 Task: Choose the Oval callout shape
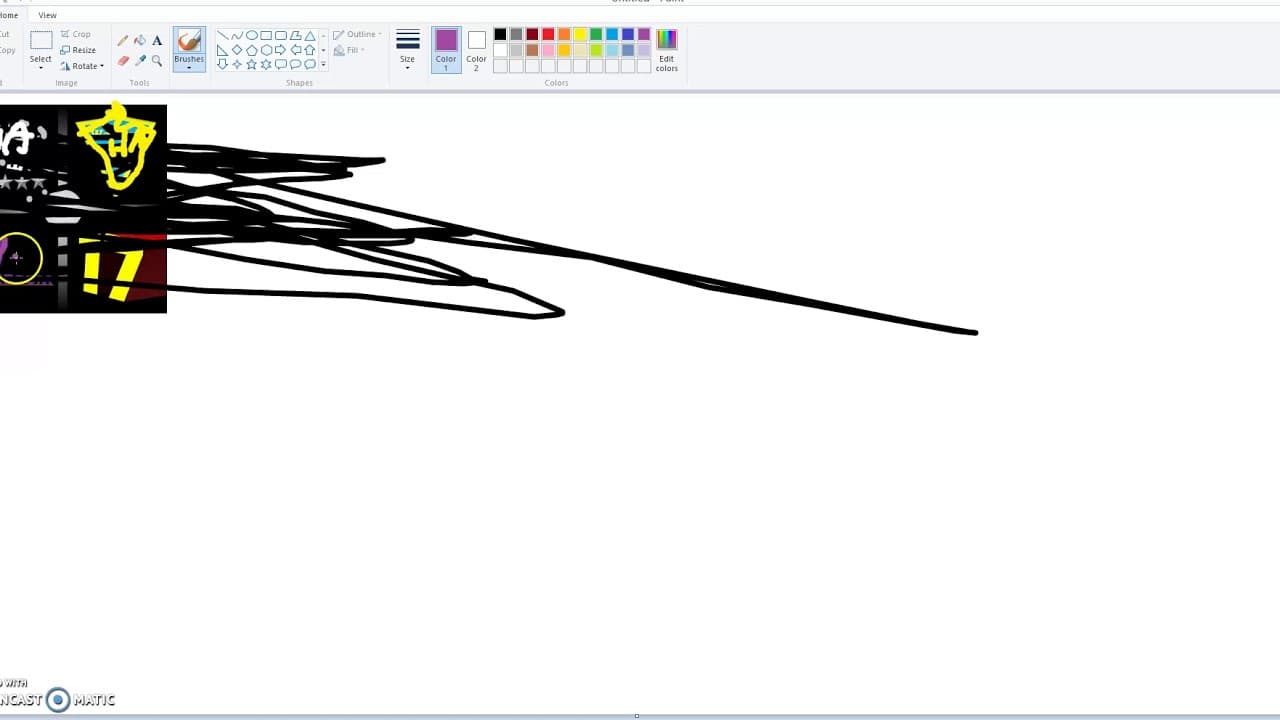click(296, 64)
